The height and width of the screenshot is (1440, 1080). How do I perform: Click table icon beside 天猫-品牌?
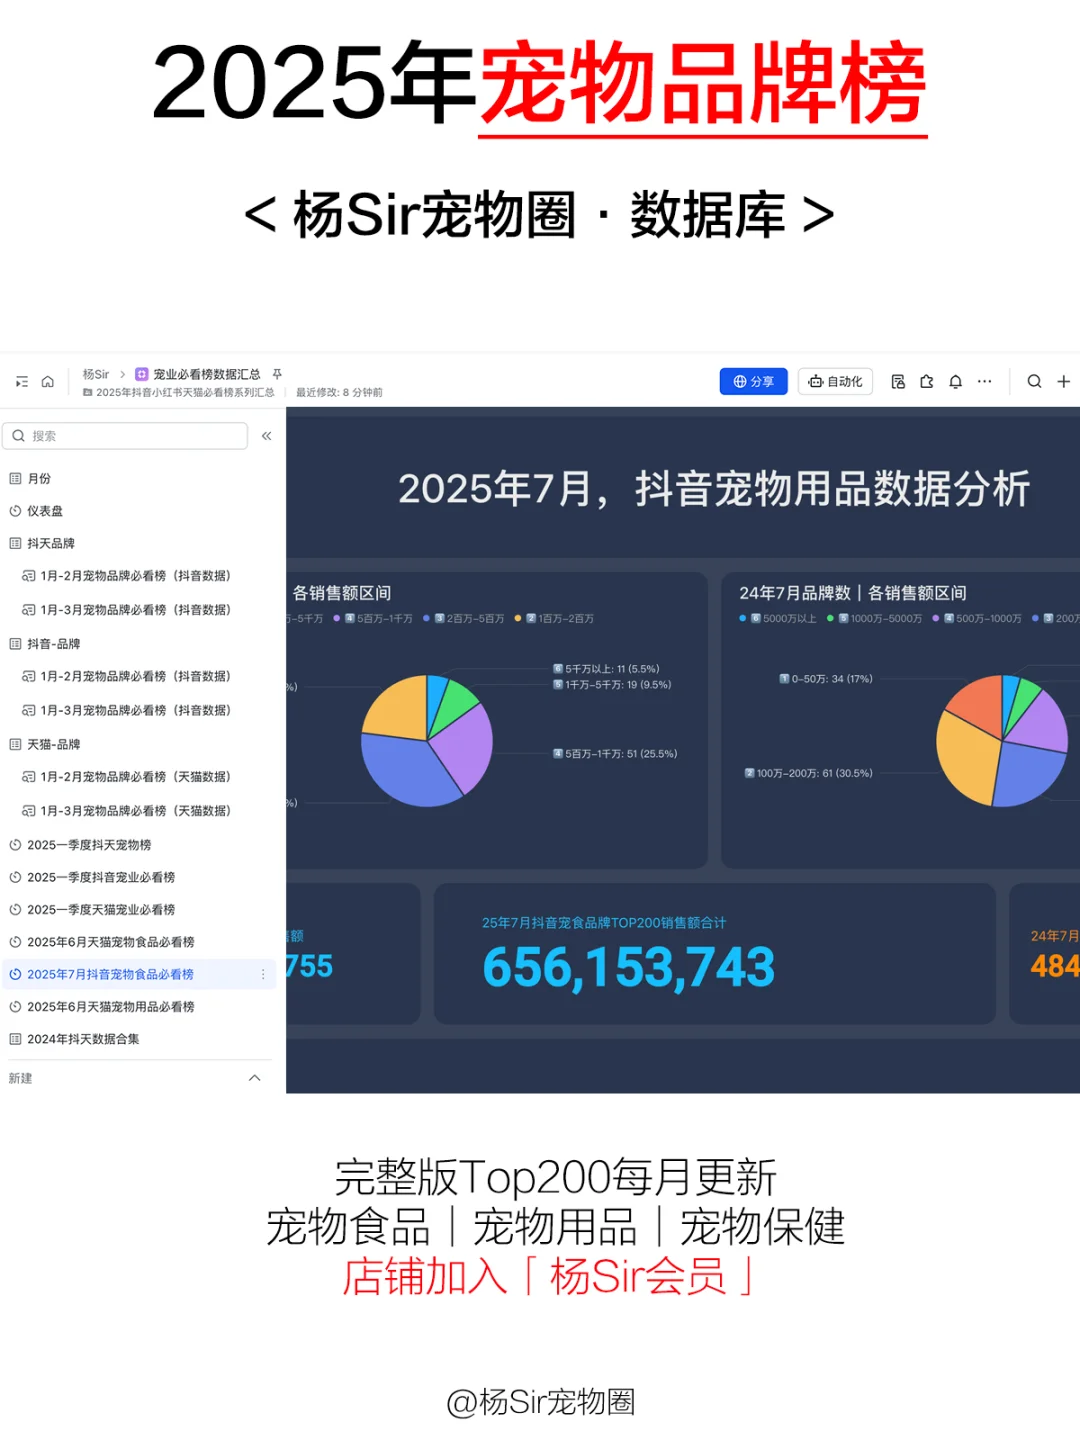point(15,744)
